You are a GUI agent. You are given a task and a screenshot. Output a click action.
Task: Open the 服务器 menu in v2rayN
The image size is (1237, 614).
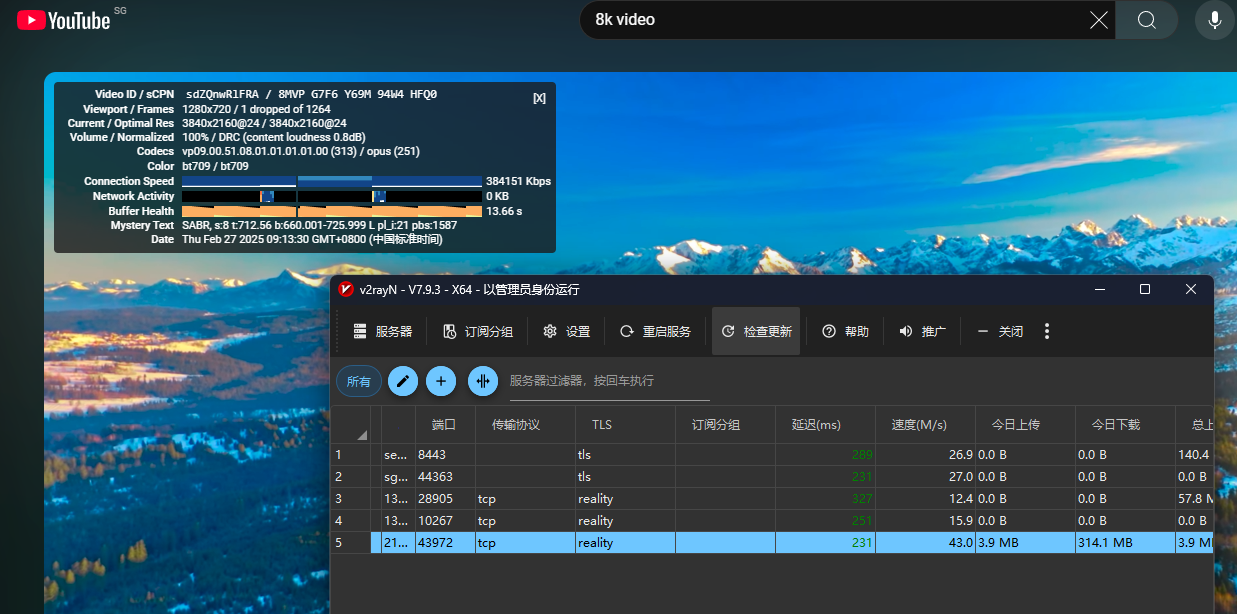382,331
